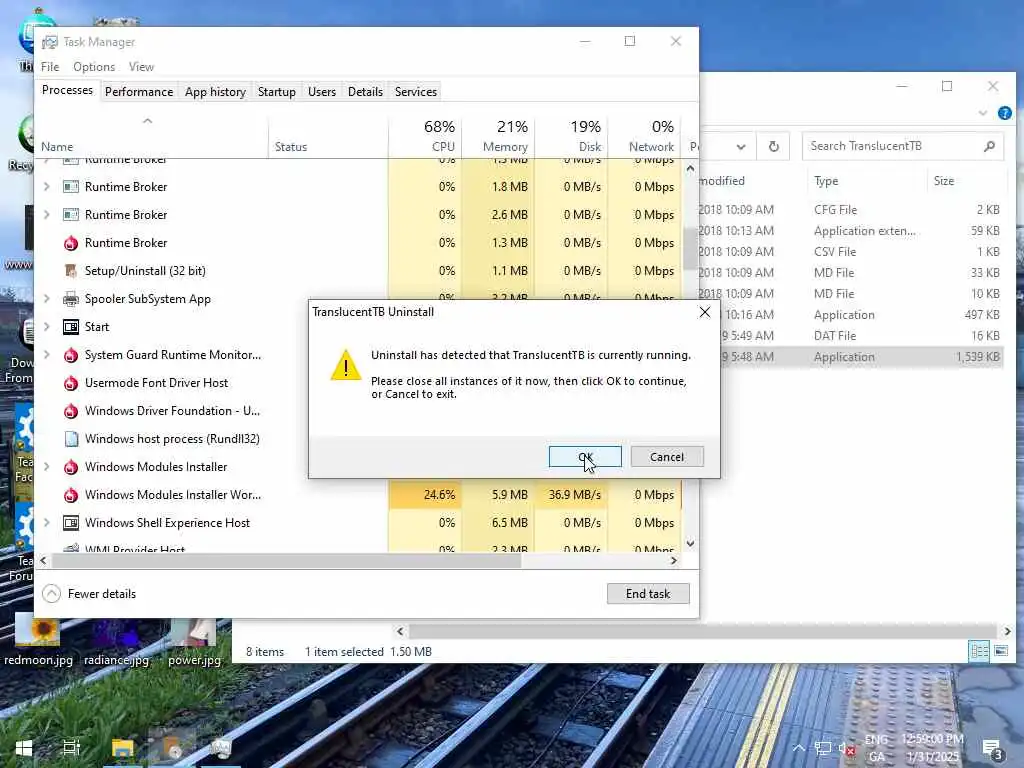Switch to the Details tab
Screen dimensions: 1024x768
[x=365, y=91]
